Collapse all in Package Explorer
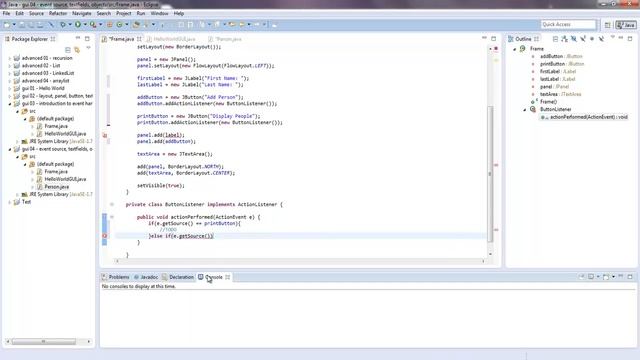 click(68, 50)
